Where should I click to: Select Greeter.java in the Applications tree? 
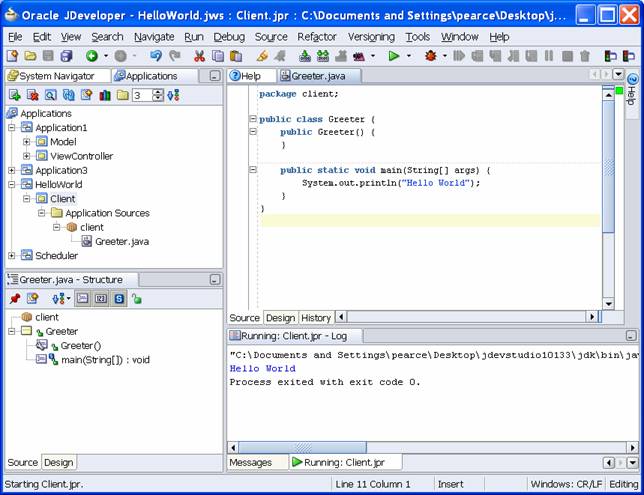click(x=122, y=242)
